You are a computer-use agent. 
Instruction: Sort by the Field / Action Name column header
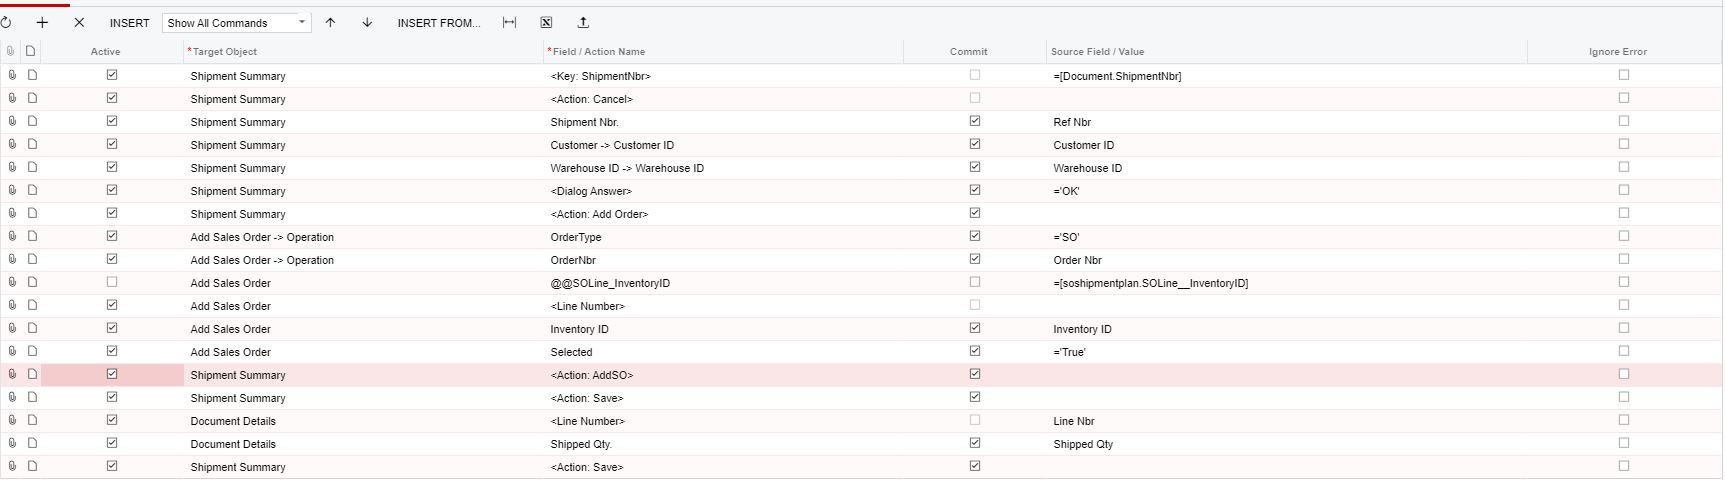pos(598,52)
